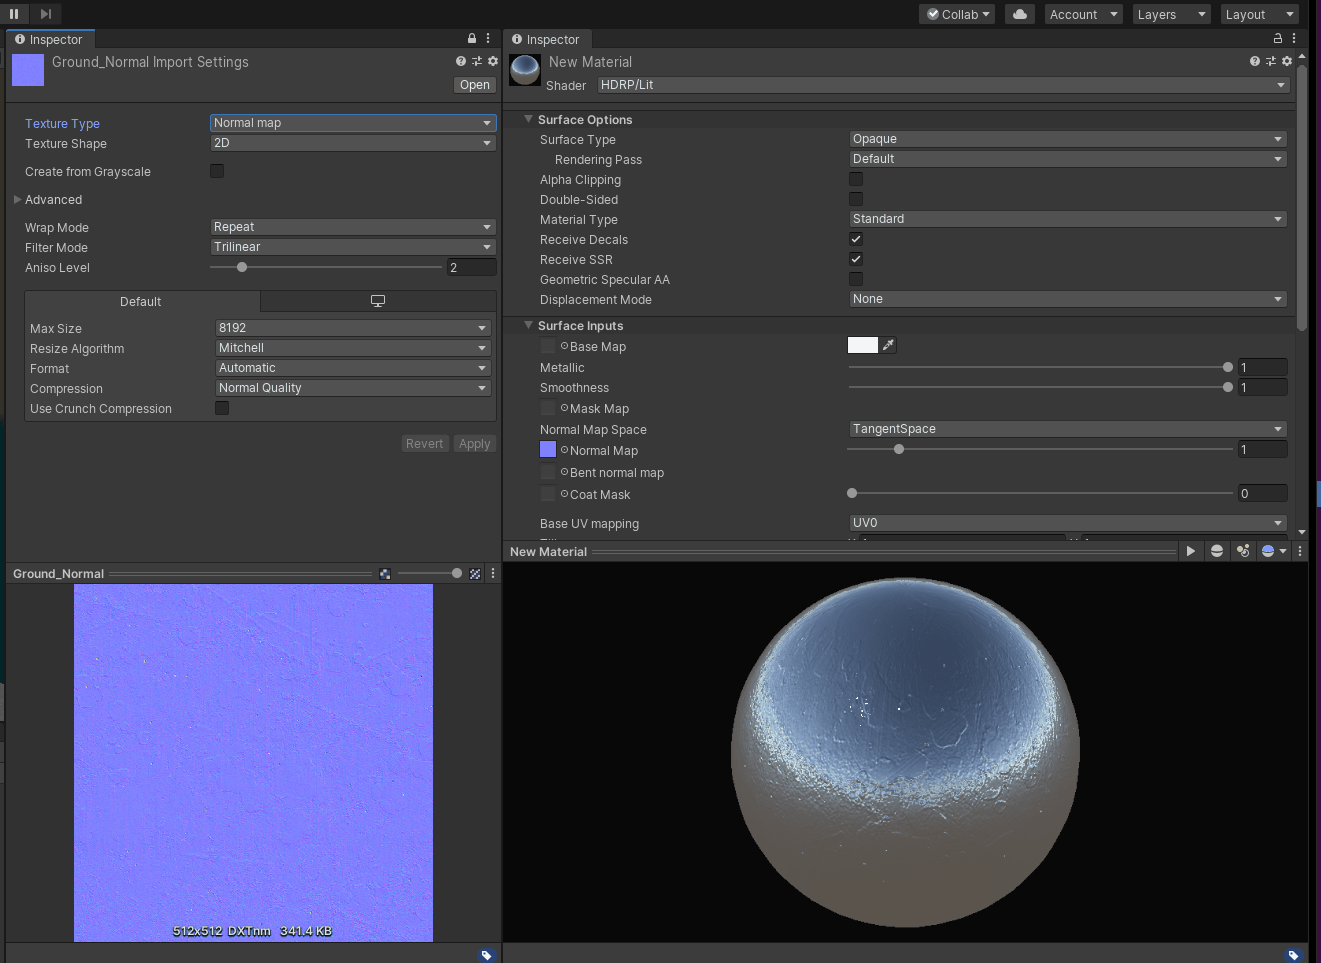
Task: Toggle alpha checkerboard view in texture preview
Action: pyautogui.click(x=474, y=573)
